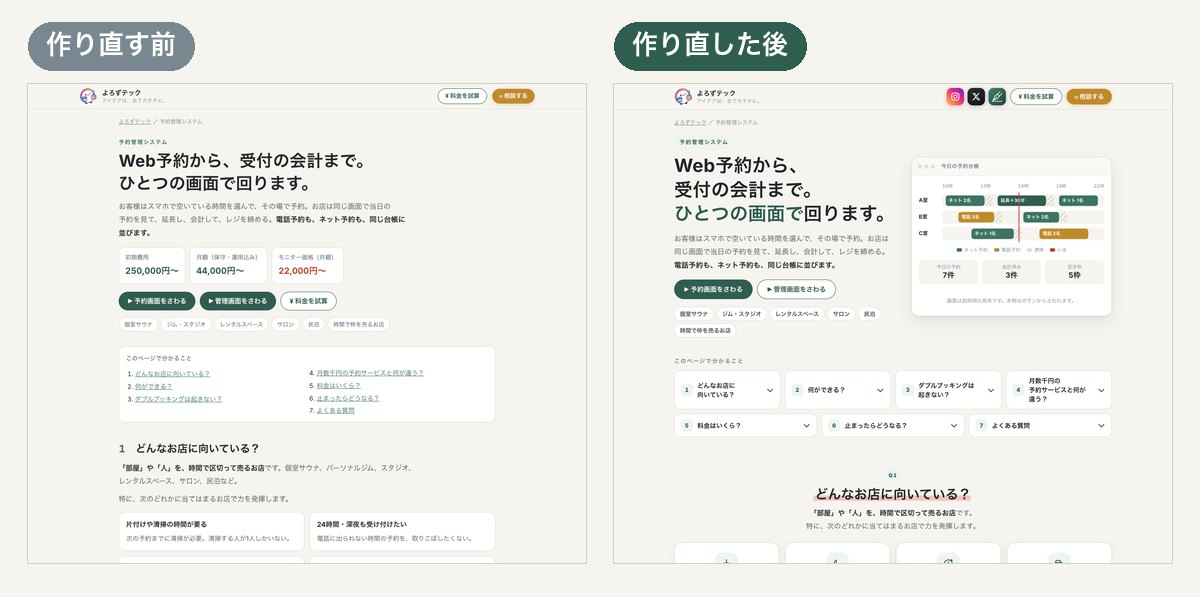This screenshot has width=1200, height=597.
Task: Click the 相談する button on the before page
Action: [x=513, y=96]
